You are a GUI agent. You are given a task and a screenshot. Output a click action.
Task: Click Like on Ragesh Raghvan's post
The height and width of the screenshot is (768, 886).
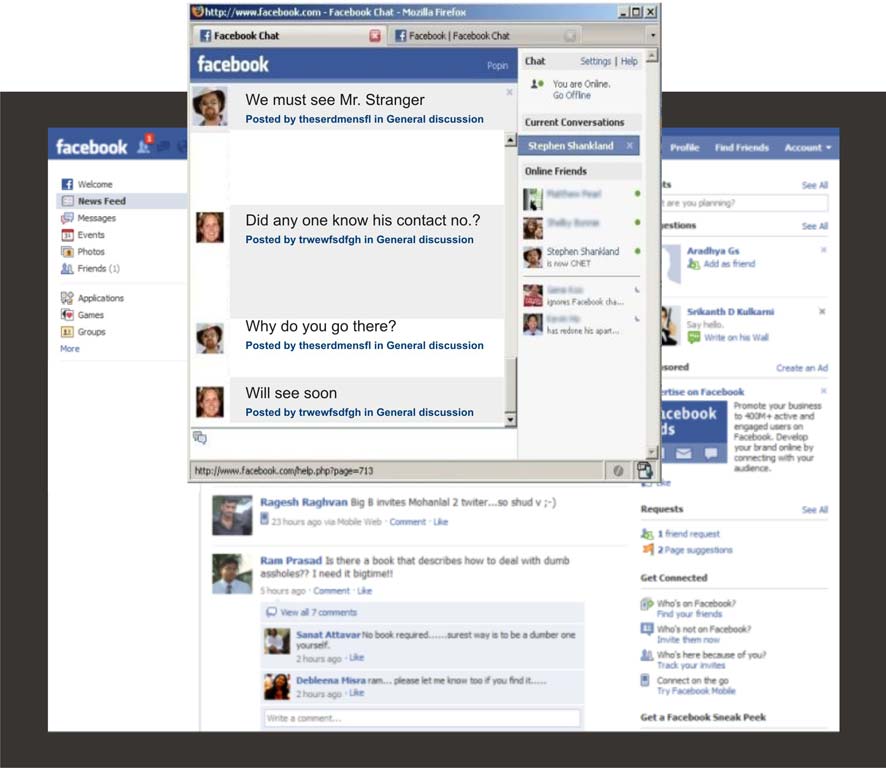click(x=440, y=522)
